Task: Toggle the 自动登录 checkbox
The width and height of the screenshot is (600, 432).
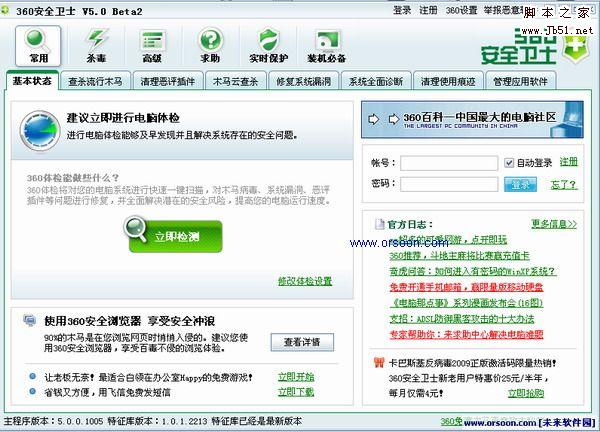Action: click(x=509, y=163)
